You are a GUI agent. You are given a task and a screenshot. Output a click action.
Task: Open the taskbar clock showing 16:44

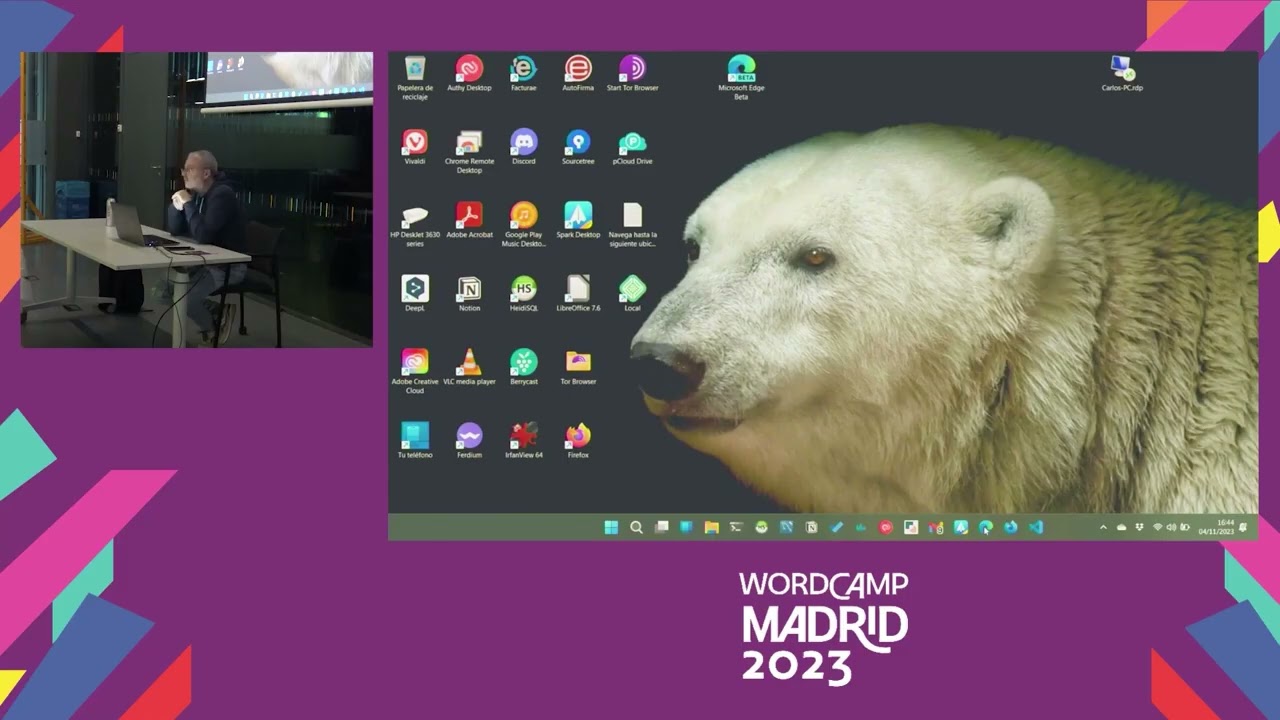click(x=1216, y=527)
